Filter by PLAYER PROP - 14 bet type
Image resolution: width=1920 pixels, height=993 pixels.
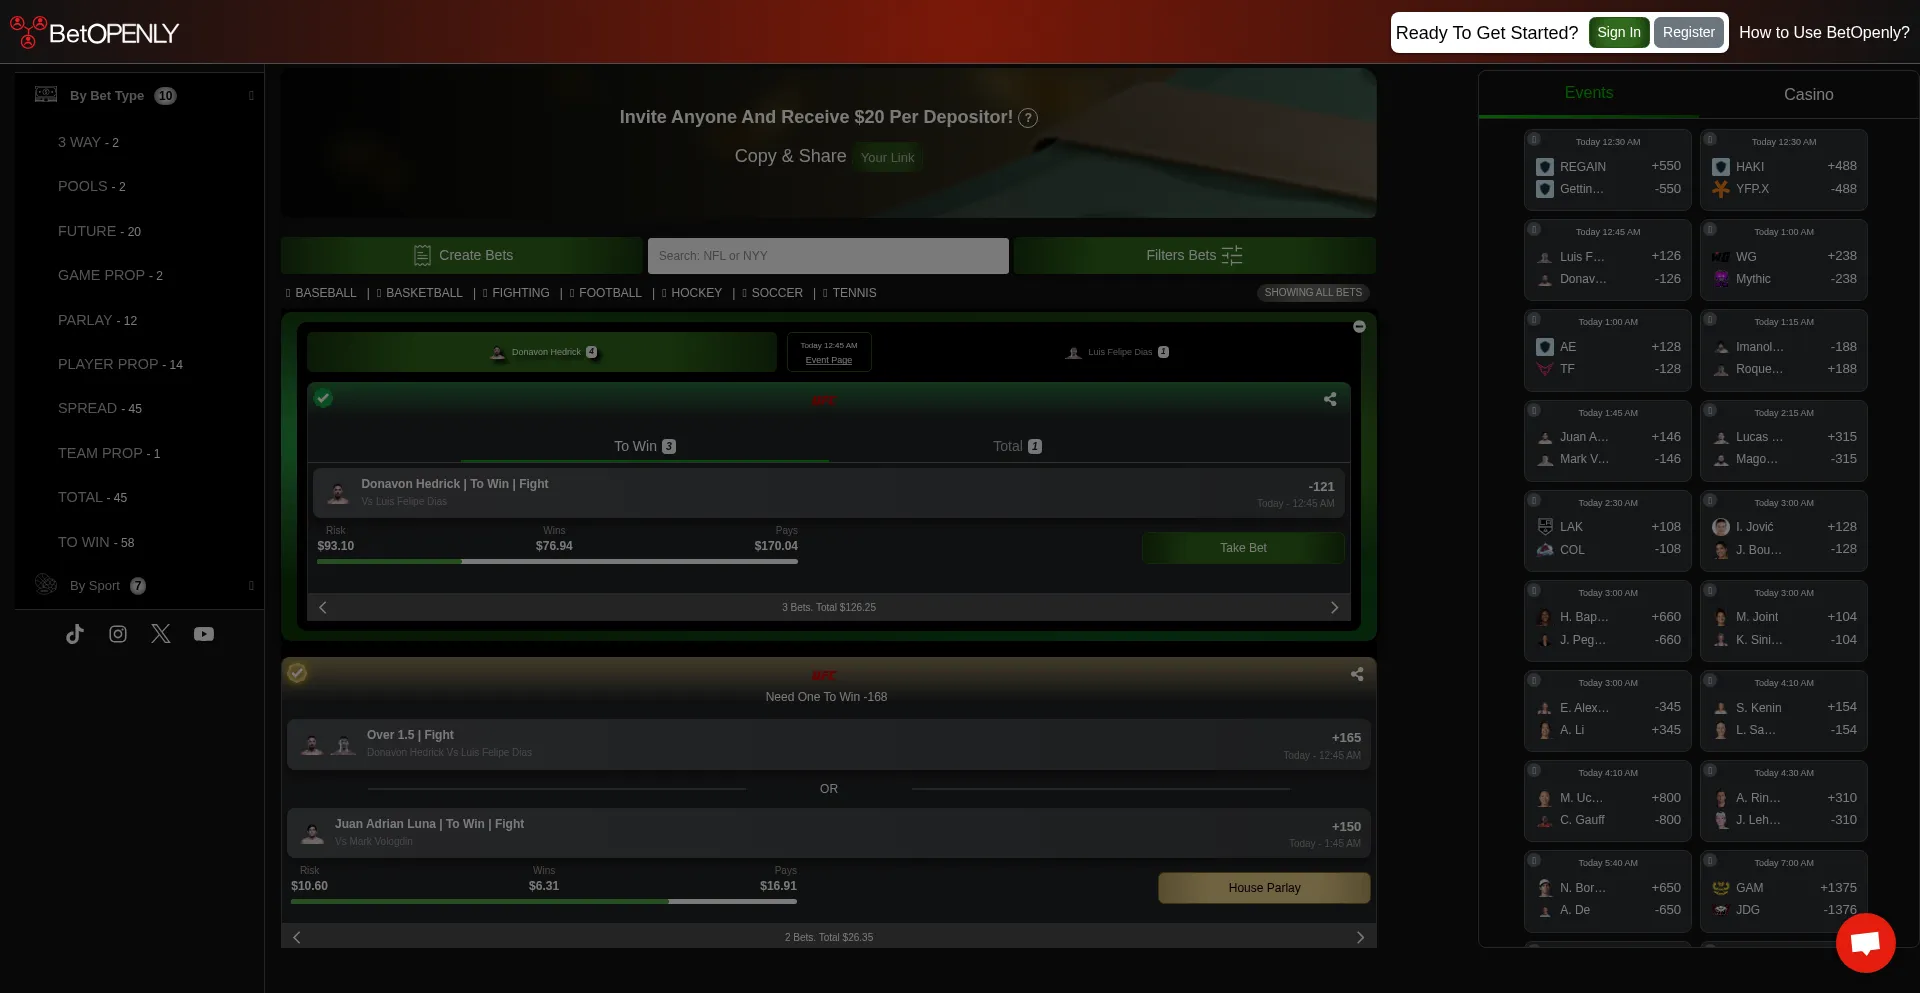pos(120,365)
